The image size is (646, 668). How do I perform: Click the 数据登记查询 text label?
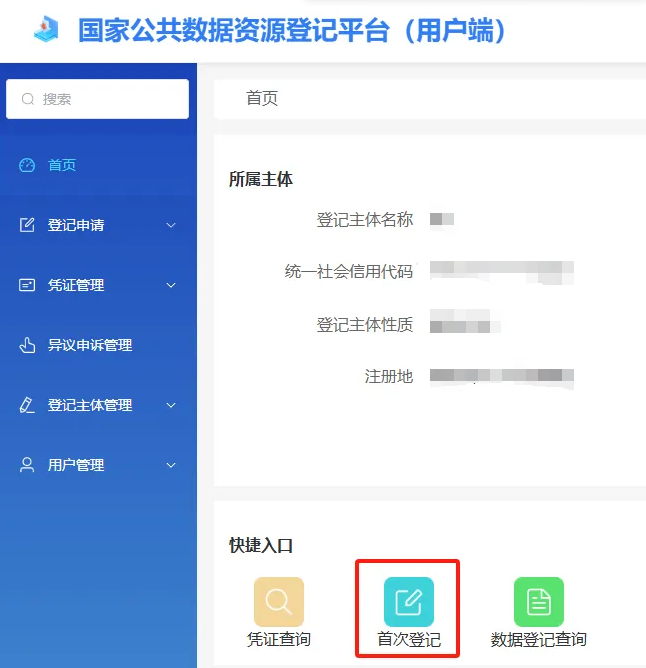tap(538, 640)
